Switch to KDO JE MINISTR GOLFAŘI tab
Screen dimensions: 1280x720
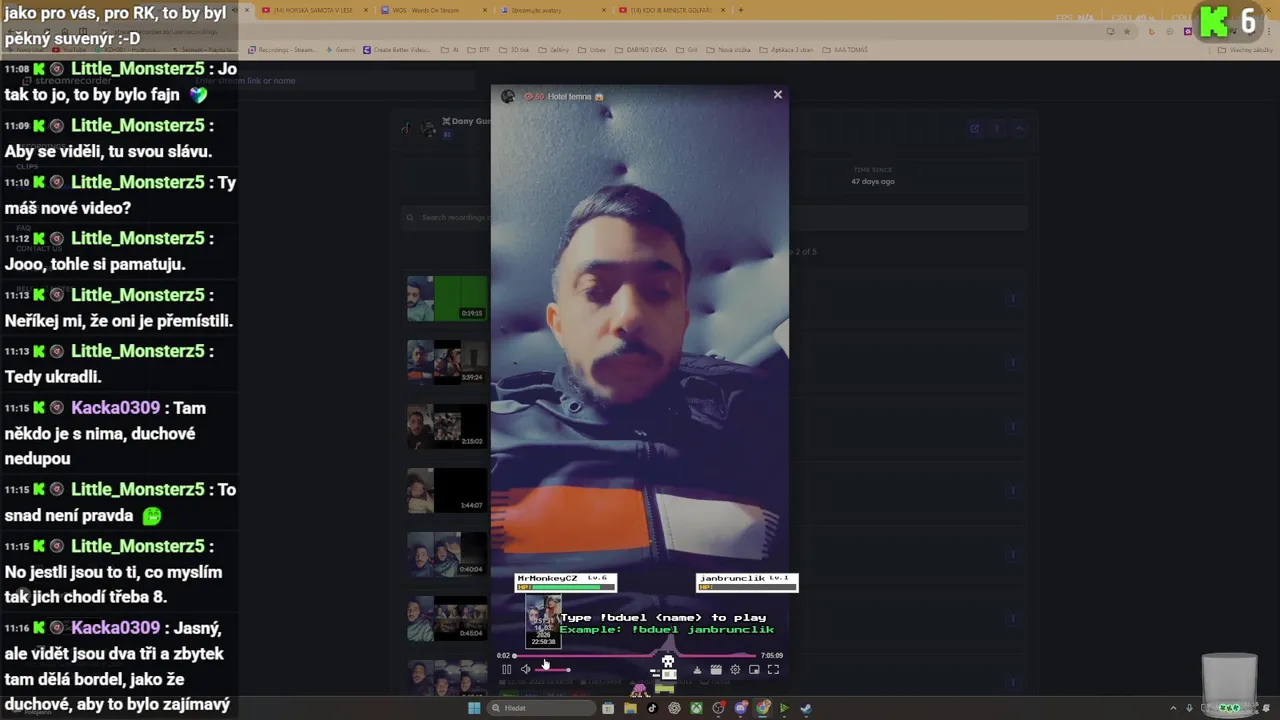click(x=670, y=10)
